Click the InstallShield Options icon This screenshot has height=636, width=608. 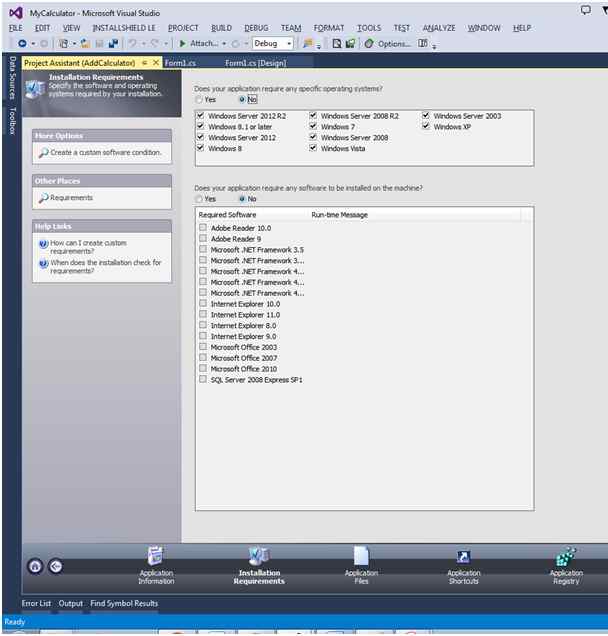tap(369, 43)
